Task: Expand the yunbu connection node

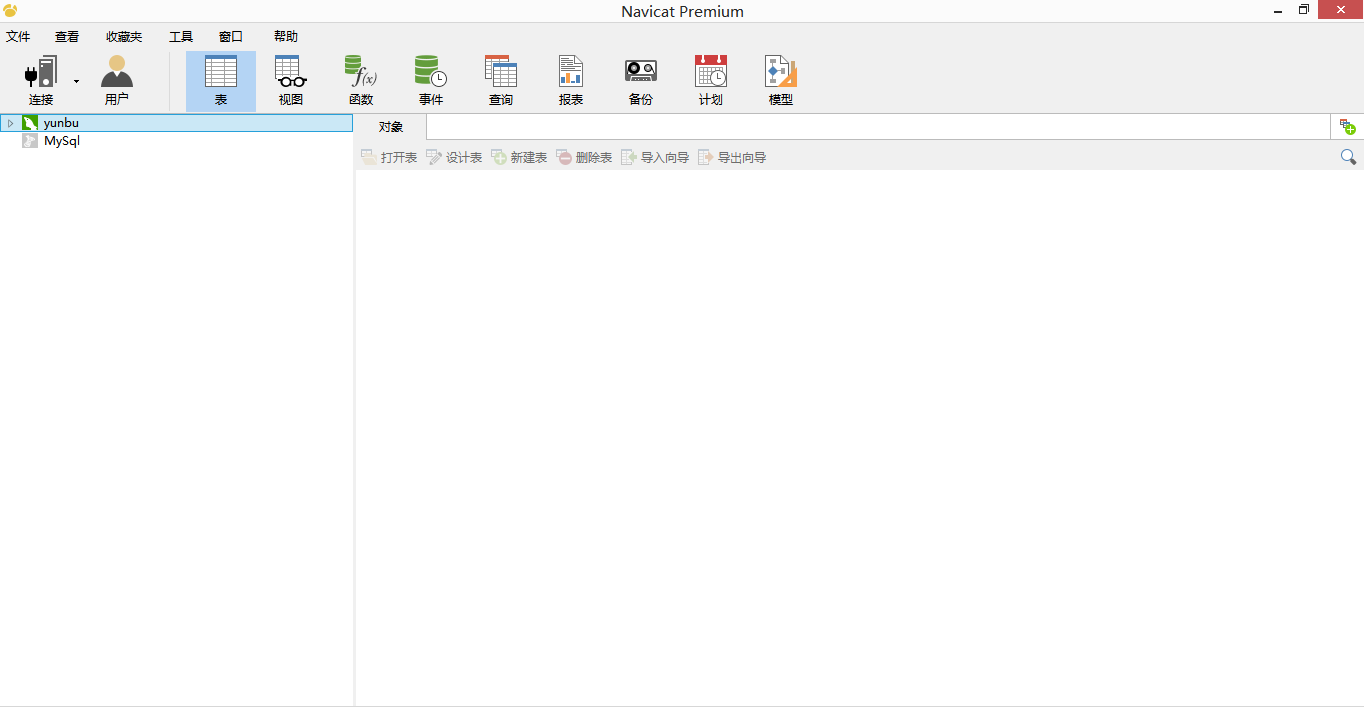Action: [x=10, y=122]
